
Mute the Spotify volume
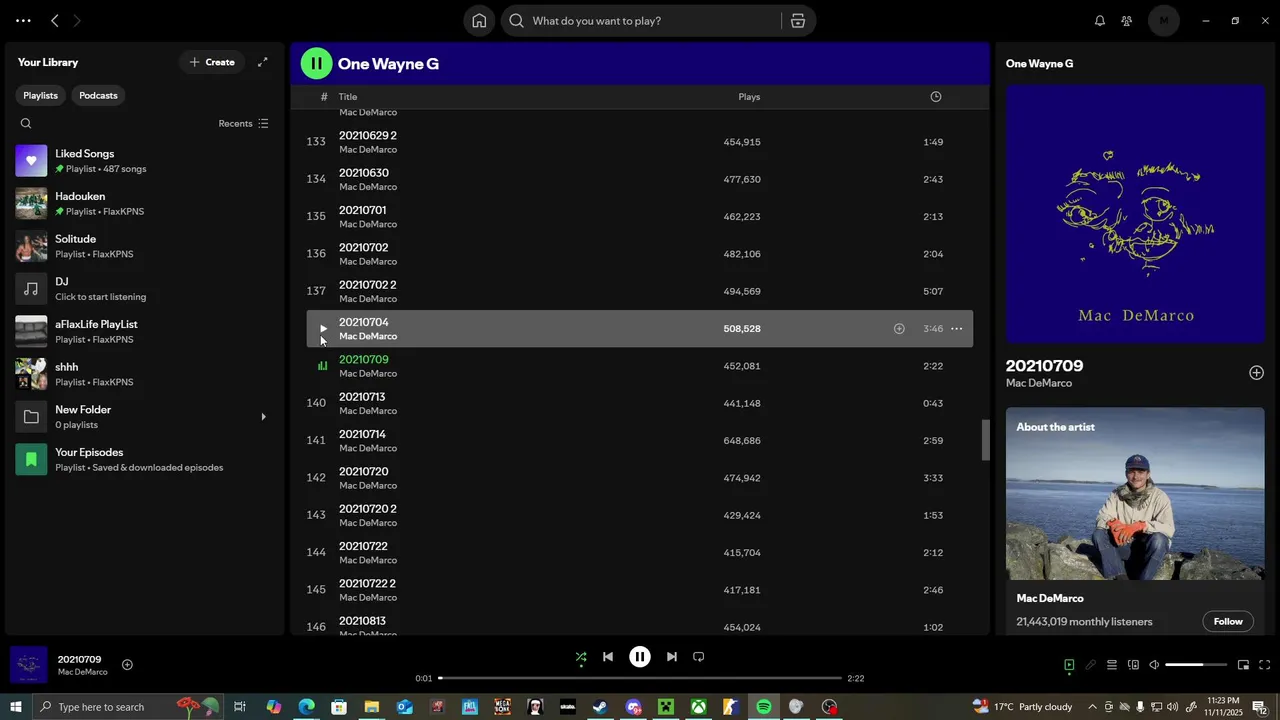click(x=1154, y=665)
